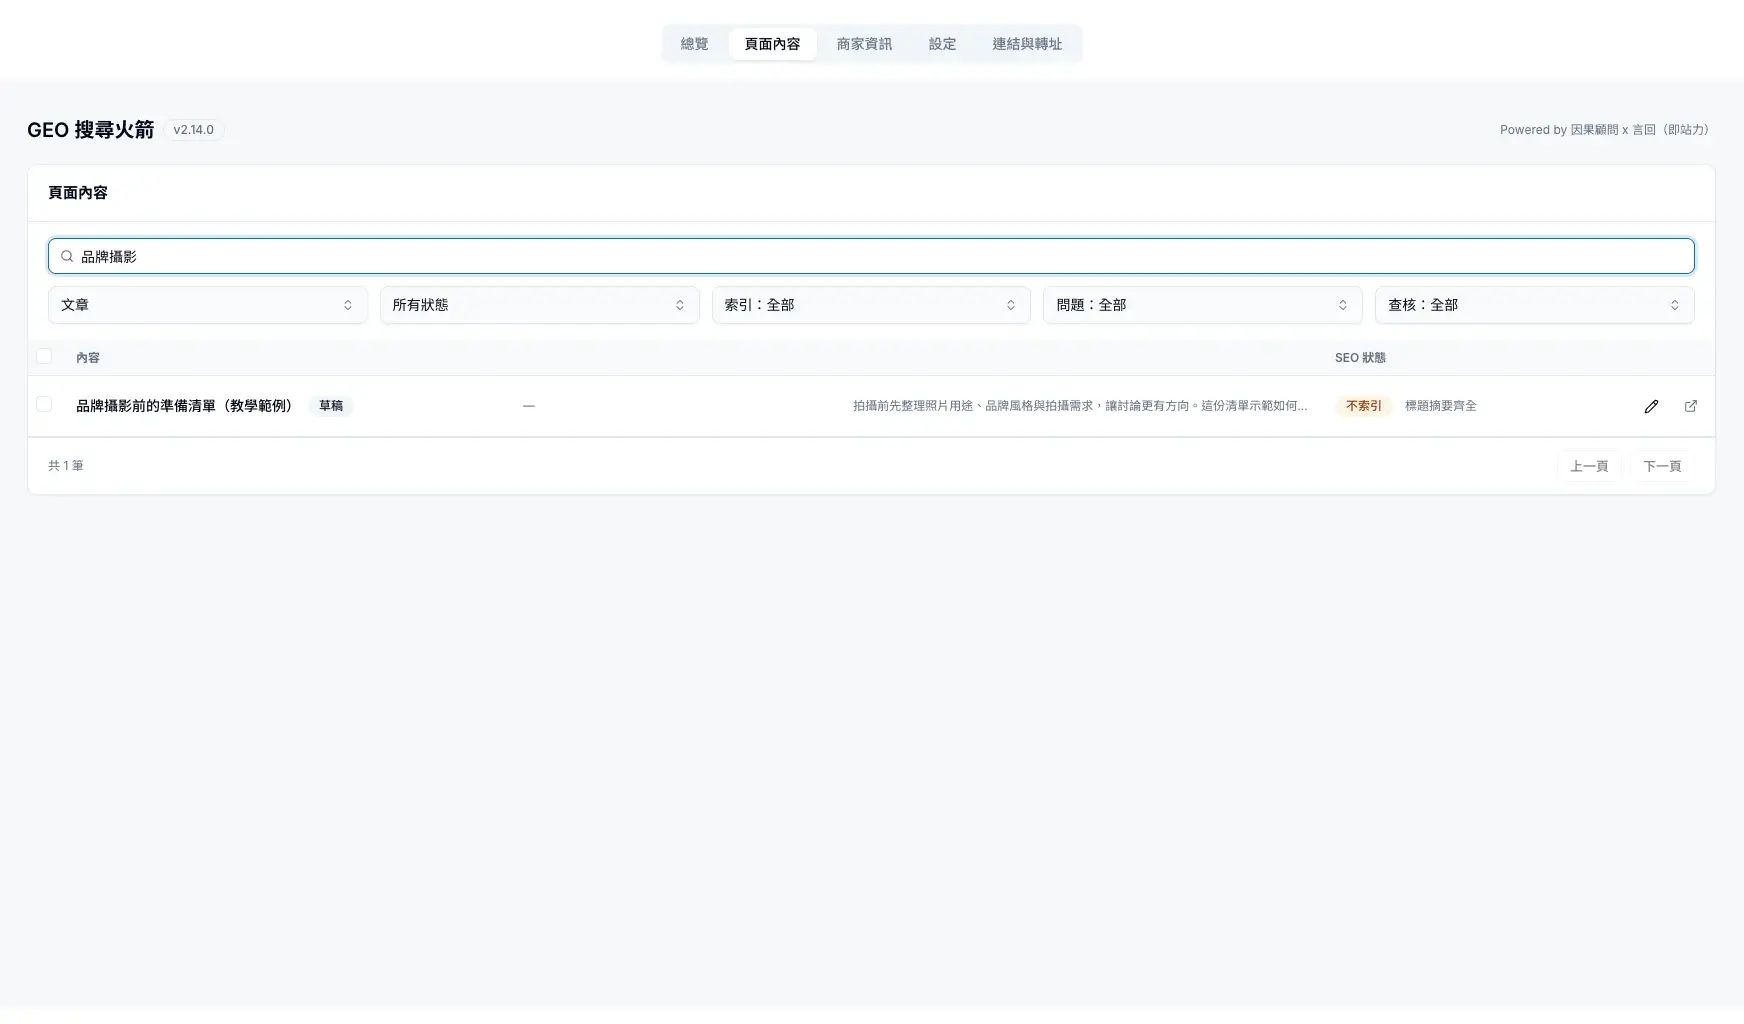Click the v2.14.0 version badge
This screenshot has width=1744, height=1024.
(x=194, y=130)
